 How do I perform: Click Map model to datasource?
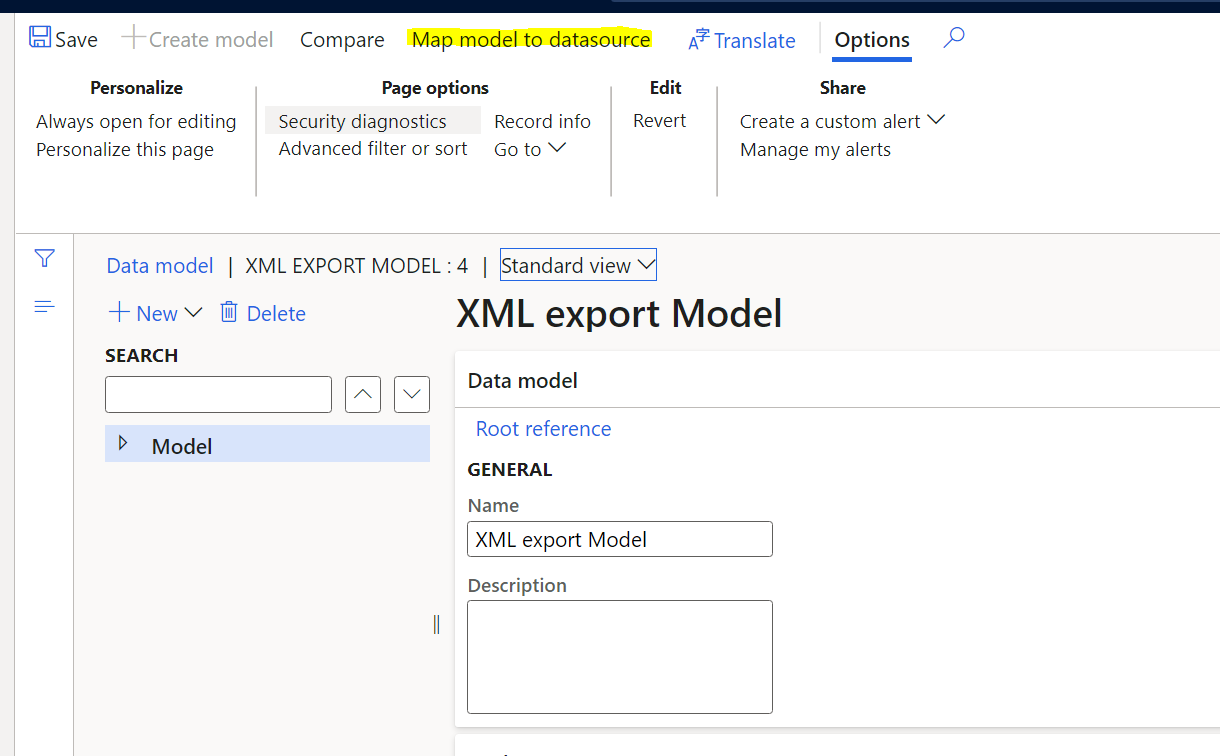tap(529, 38)
